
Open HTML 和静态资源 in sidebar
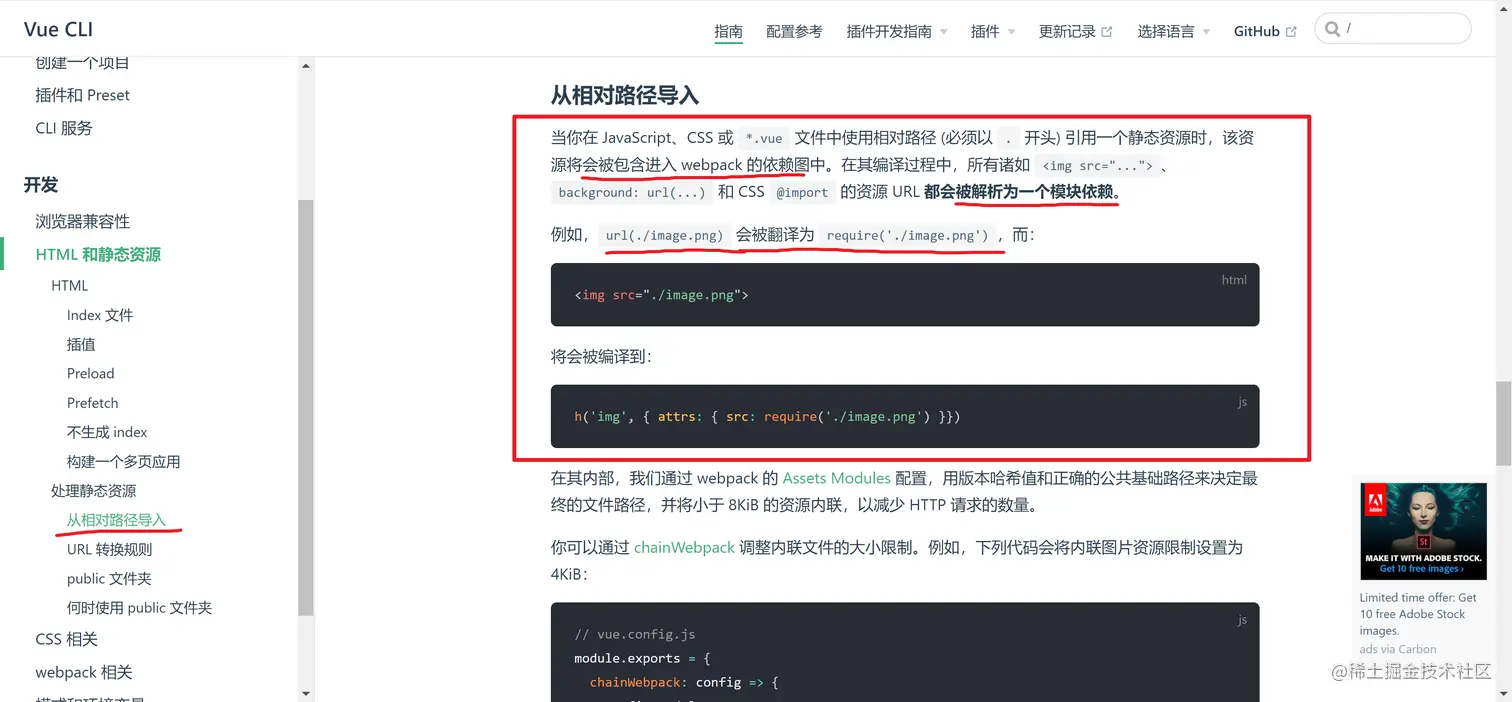[98, 254]
